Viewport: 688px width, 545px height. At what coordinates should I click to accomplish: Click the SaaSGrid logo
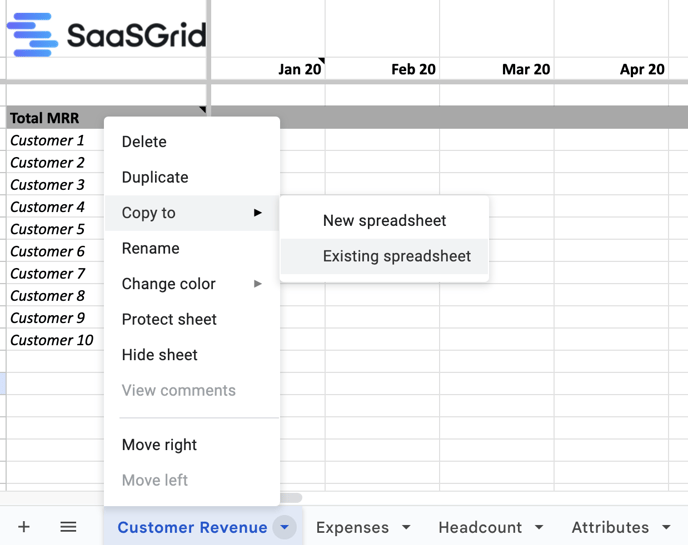pyautogui.click(x=106, y=36)
